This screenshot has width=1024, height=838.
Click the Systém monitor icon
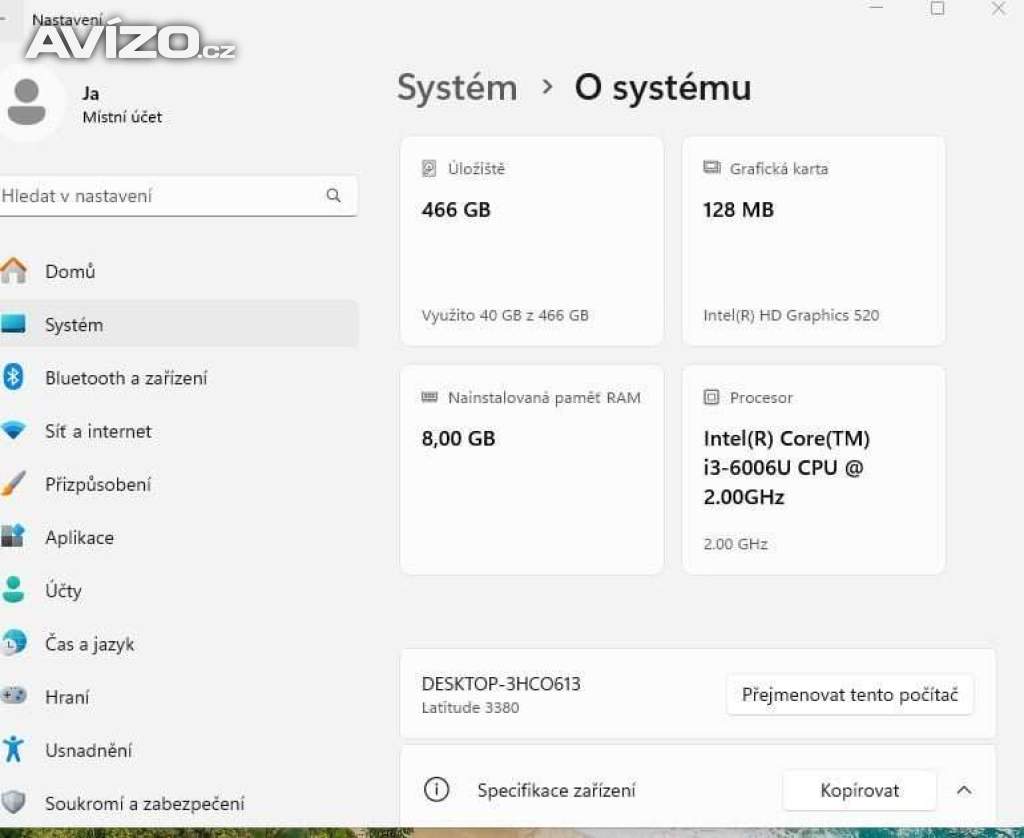click(x=13, y=323)
